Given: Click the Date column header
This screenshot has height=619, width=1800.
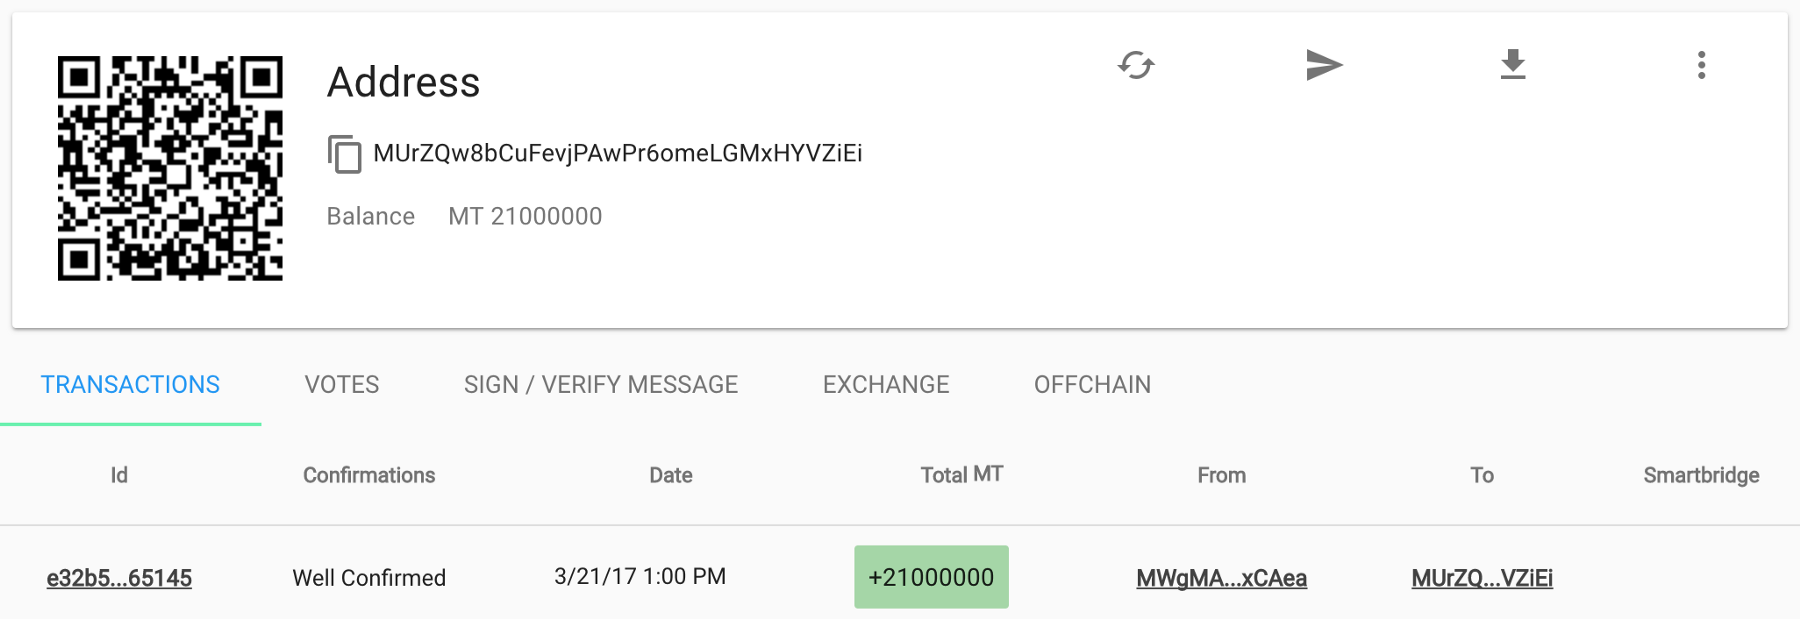Looking at the screenshot, I should [x=671, y=475].
